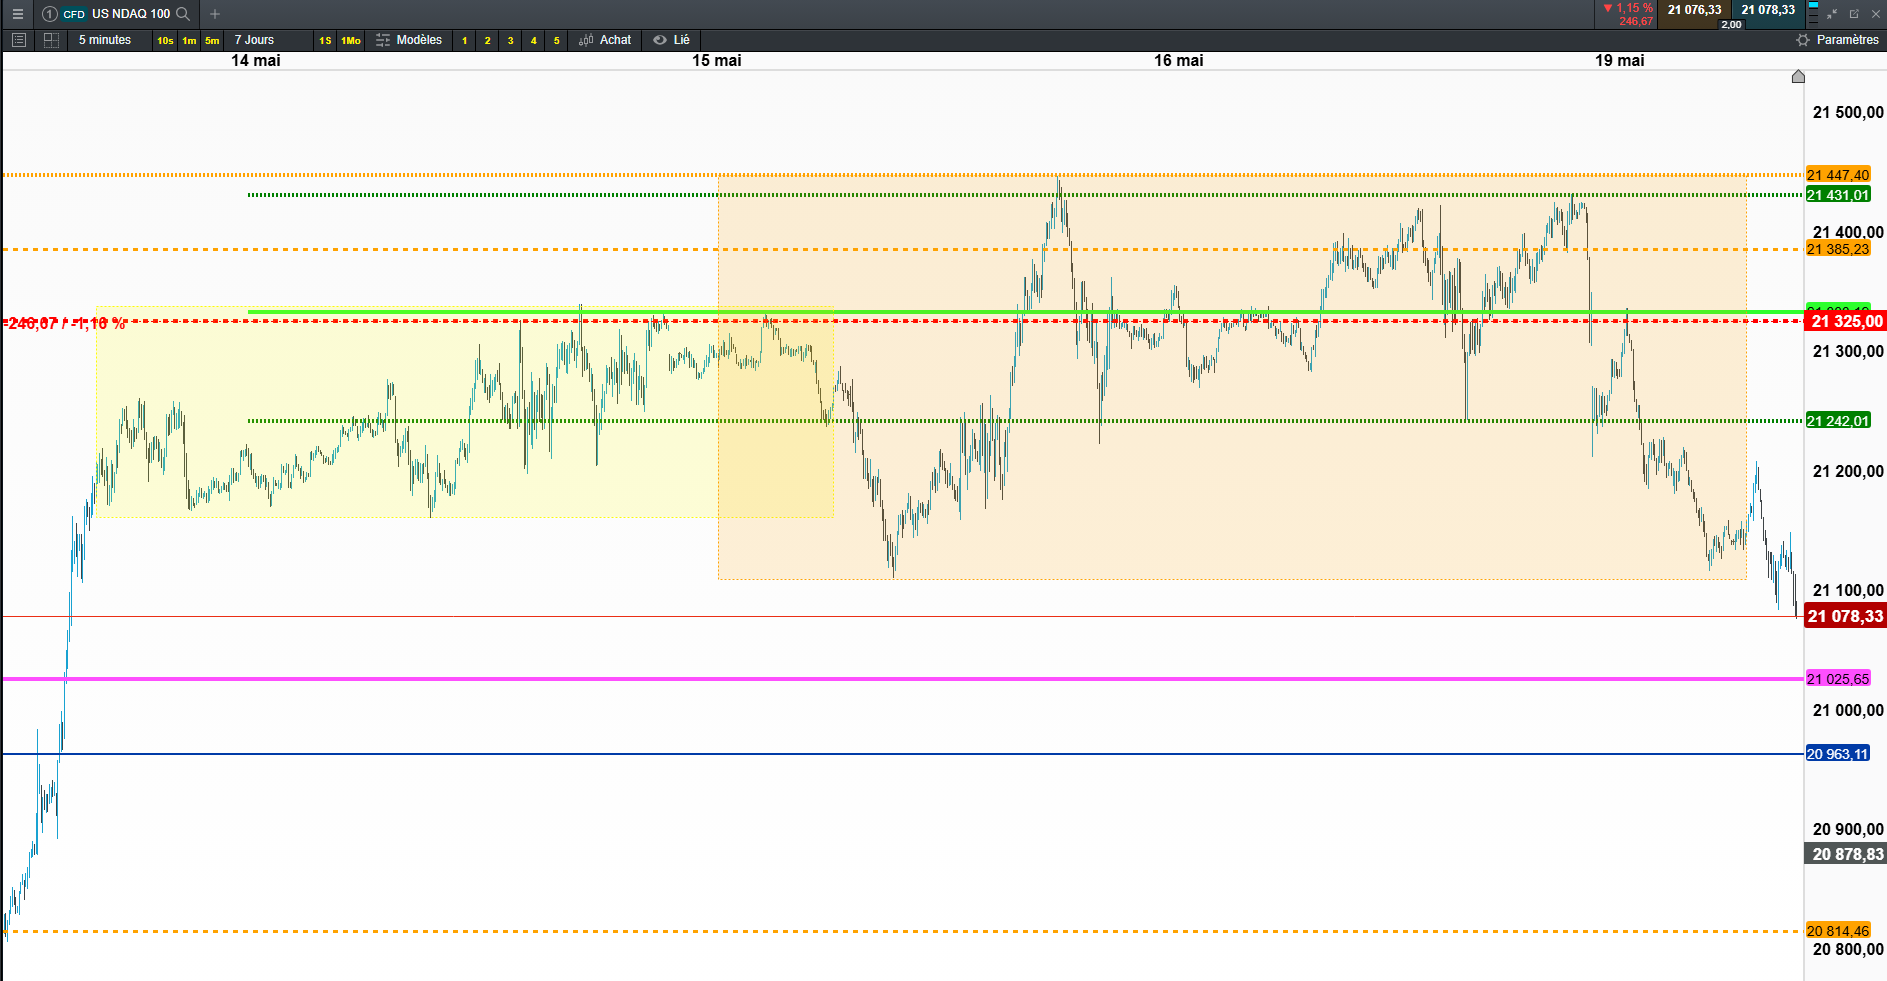Open the multi-chart layout grid icon
The image size is (1887, 981).
click(51, 40)
